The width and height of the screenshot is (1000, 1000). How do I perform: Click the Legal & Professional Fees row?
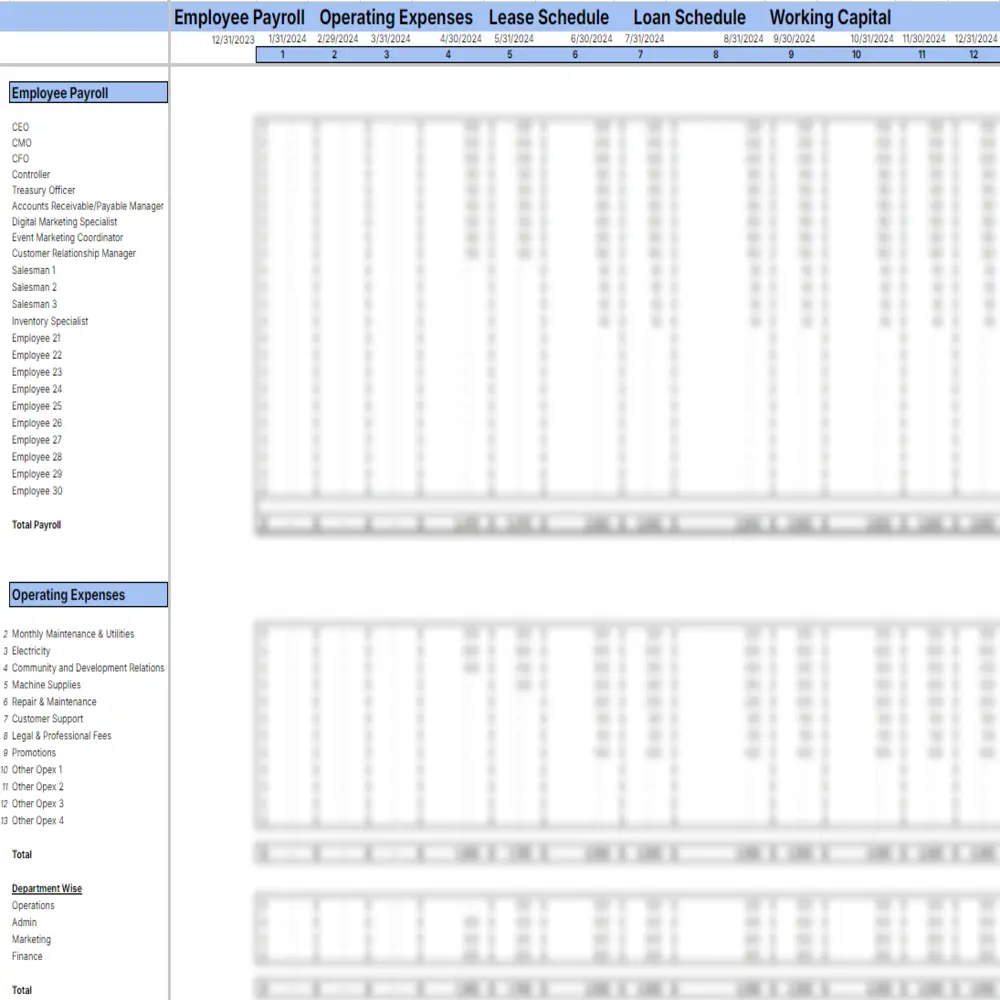tap(58, 735)
